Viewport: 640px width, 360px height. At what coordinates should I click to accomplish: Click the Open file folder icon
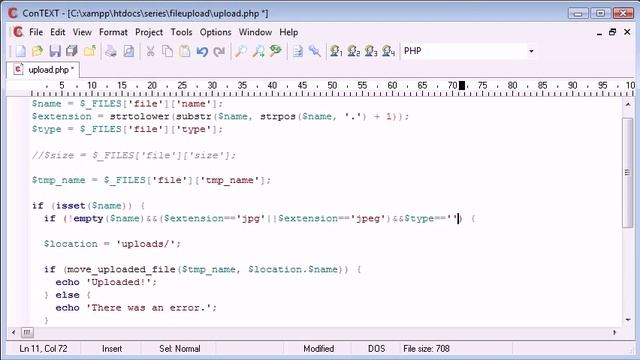[x=38, y=51]
